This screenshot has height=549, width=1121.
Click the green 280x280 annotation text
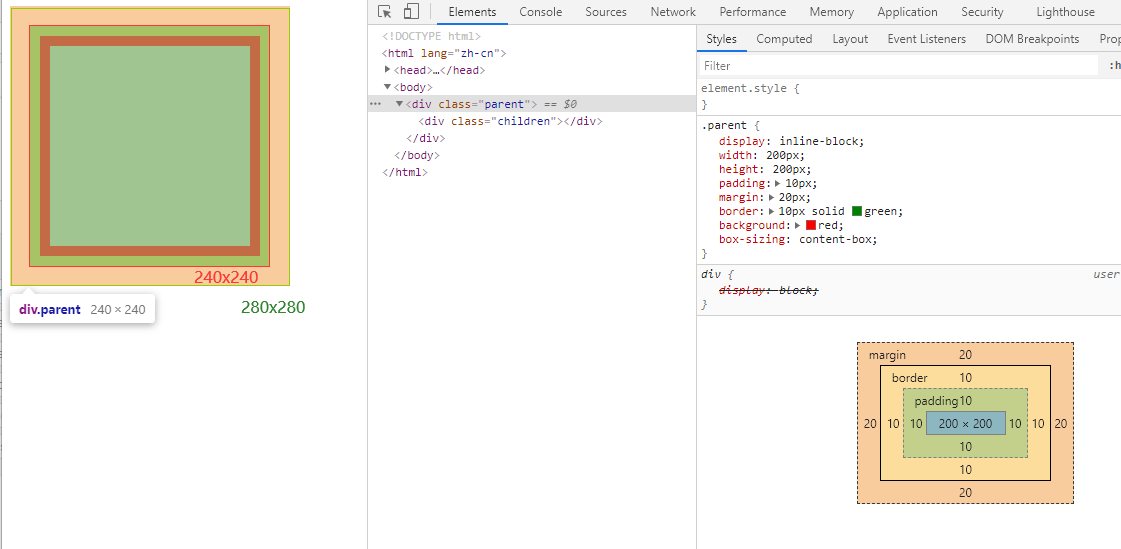click(273, 307)
